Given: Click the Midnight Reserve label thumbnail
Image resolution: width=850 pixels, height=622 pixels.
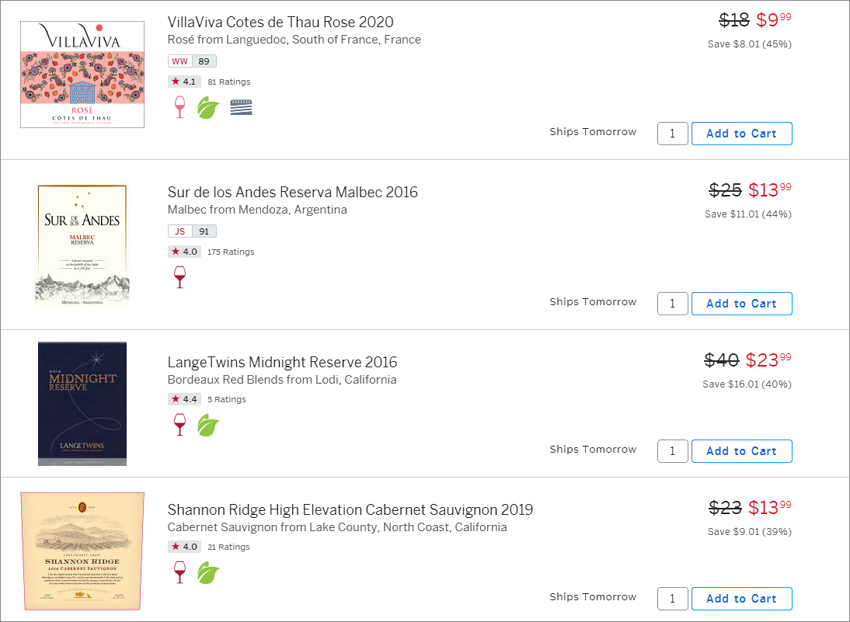Looking at the screenshot, I should pyautogui.click(x=82, y=403).
